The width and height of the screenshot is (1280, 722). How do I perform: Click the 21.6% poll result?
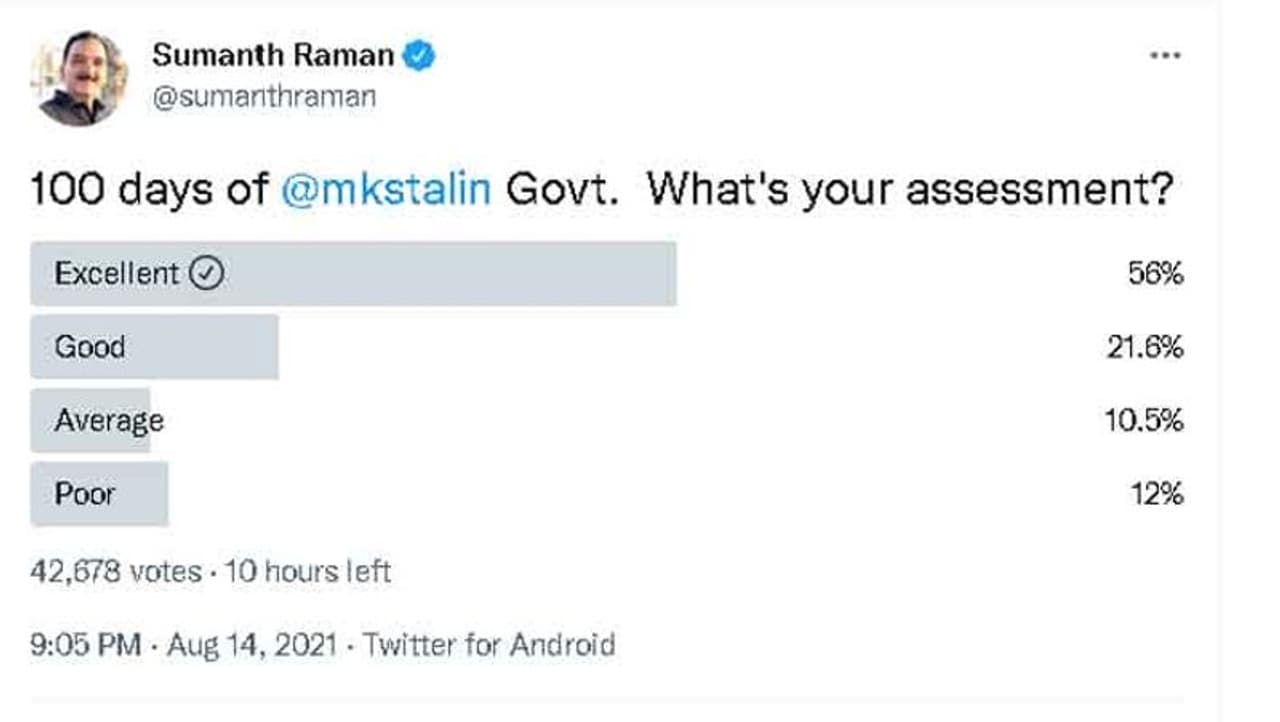point(1145,347)
